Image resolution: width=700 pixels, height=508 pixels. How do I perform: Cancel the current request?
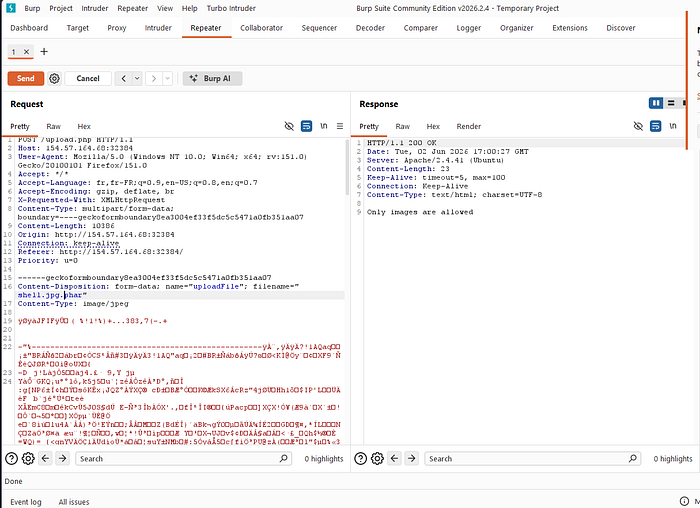tap(88, 79)
